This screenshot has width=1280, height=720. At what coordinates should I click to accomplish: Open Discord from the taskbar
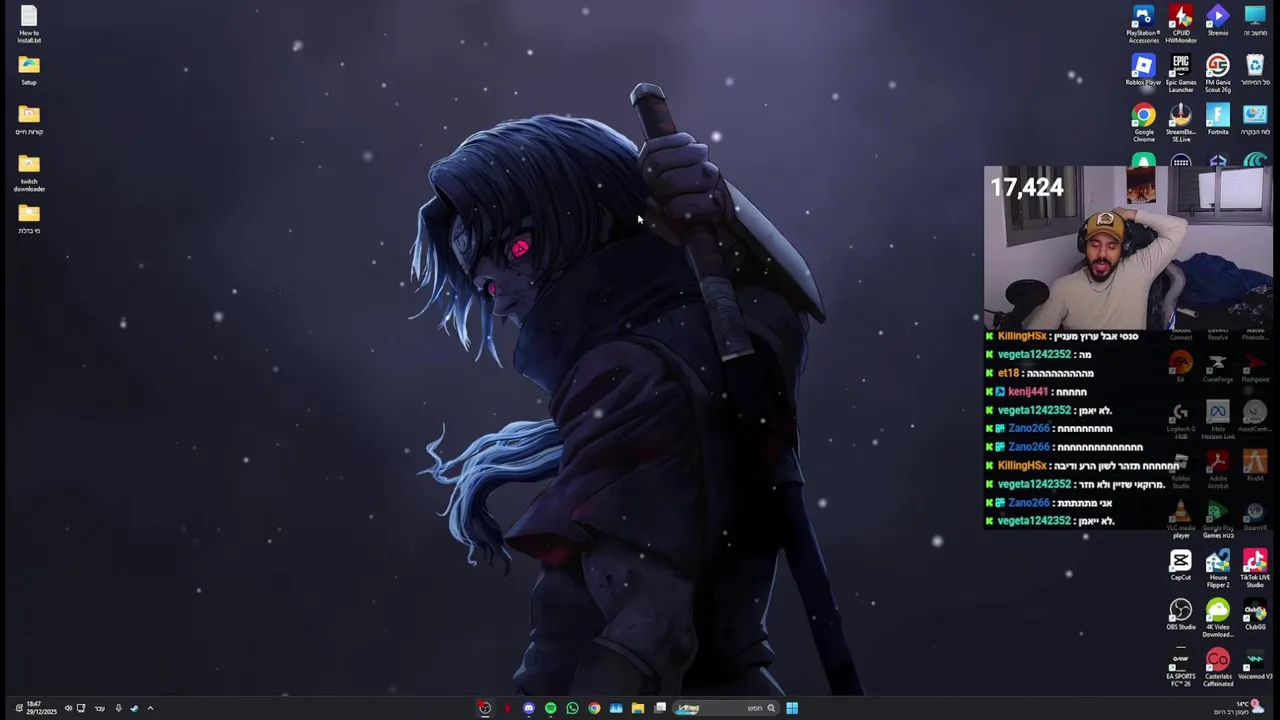click(529, 708)
